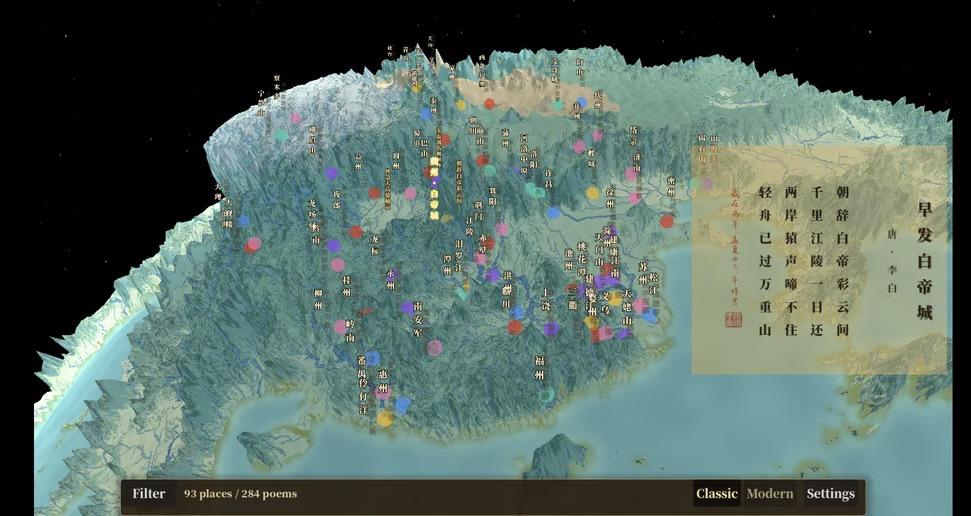Click the 桂州 place label
The image size is (971, 516).
tap(347, 286)
